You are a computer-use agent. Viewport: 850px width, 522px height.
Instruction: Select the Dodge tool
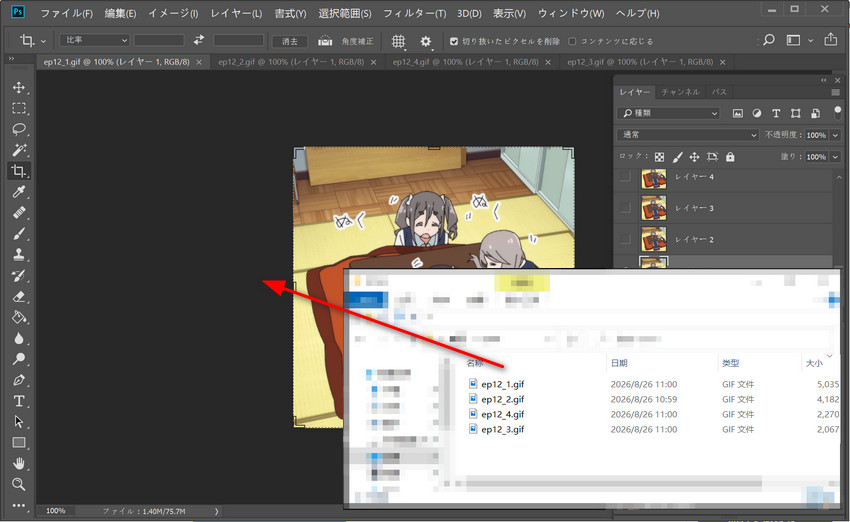(19, 359)
